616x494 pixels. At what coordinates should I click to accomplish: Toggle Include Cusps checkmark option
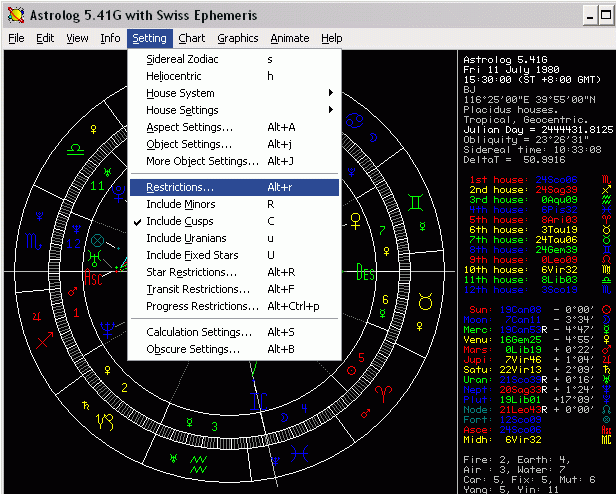pyautogui.click(x=234, y=221)
